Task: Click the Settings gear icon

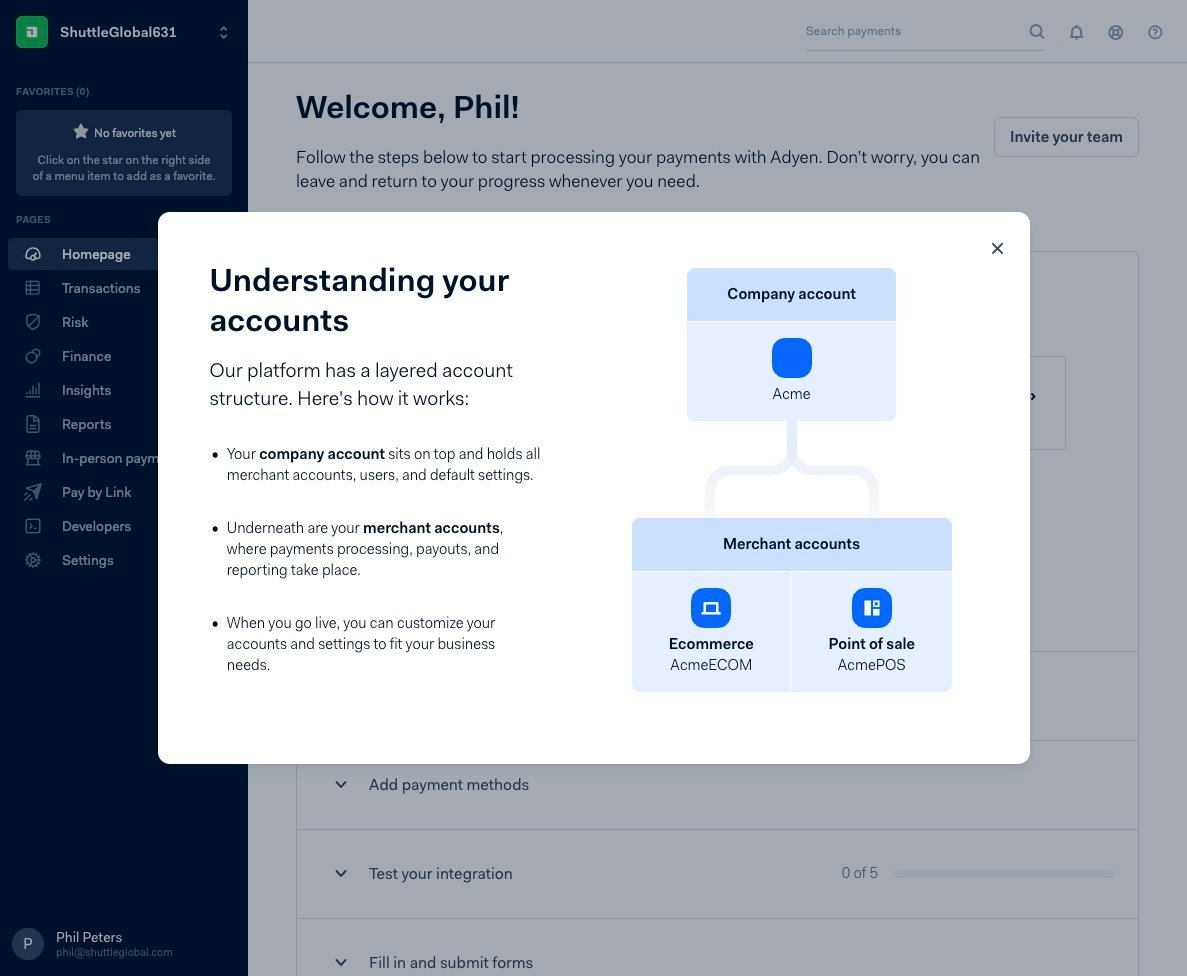Action: [33, 560]
